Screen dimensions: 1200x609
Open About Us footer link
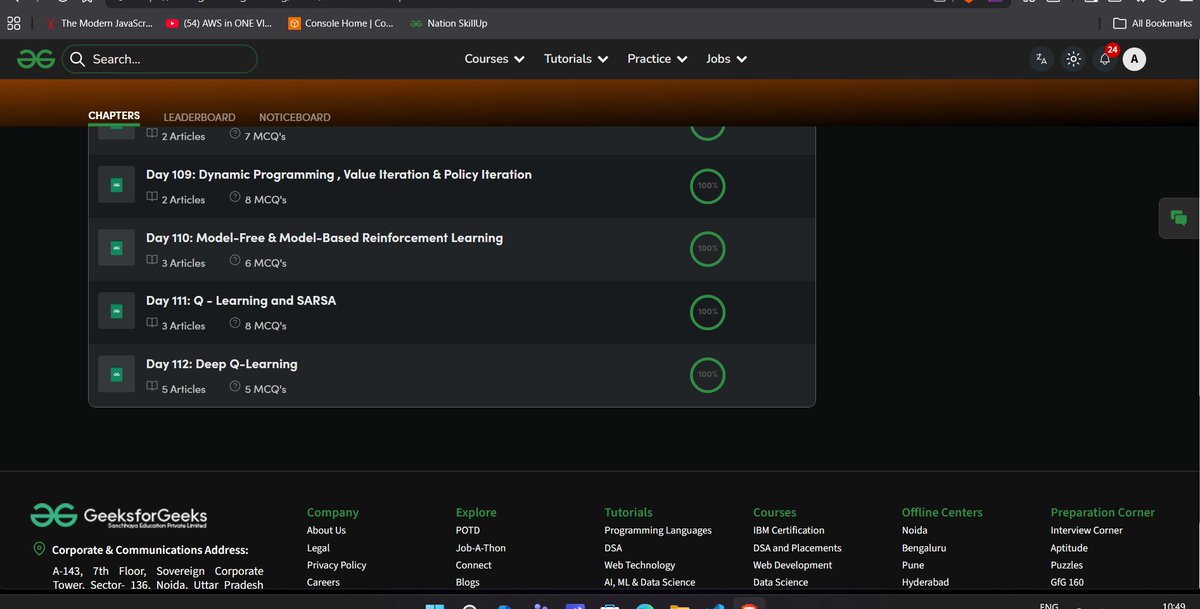(x=326, y=530)
